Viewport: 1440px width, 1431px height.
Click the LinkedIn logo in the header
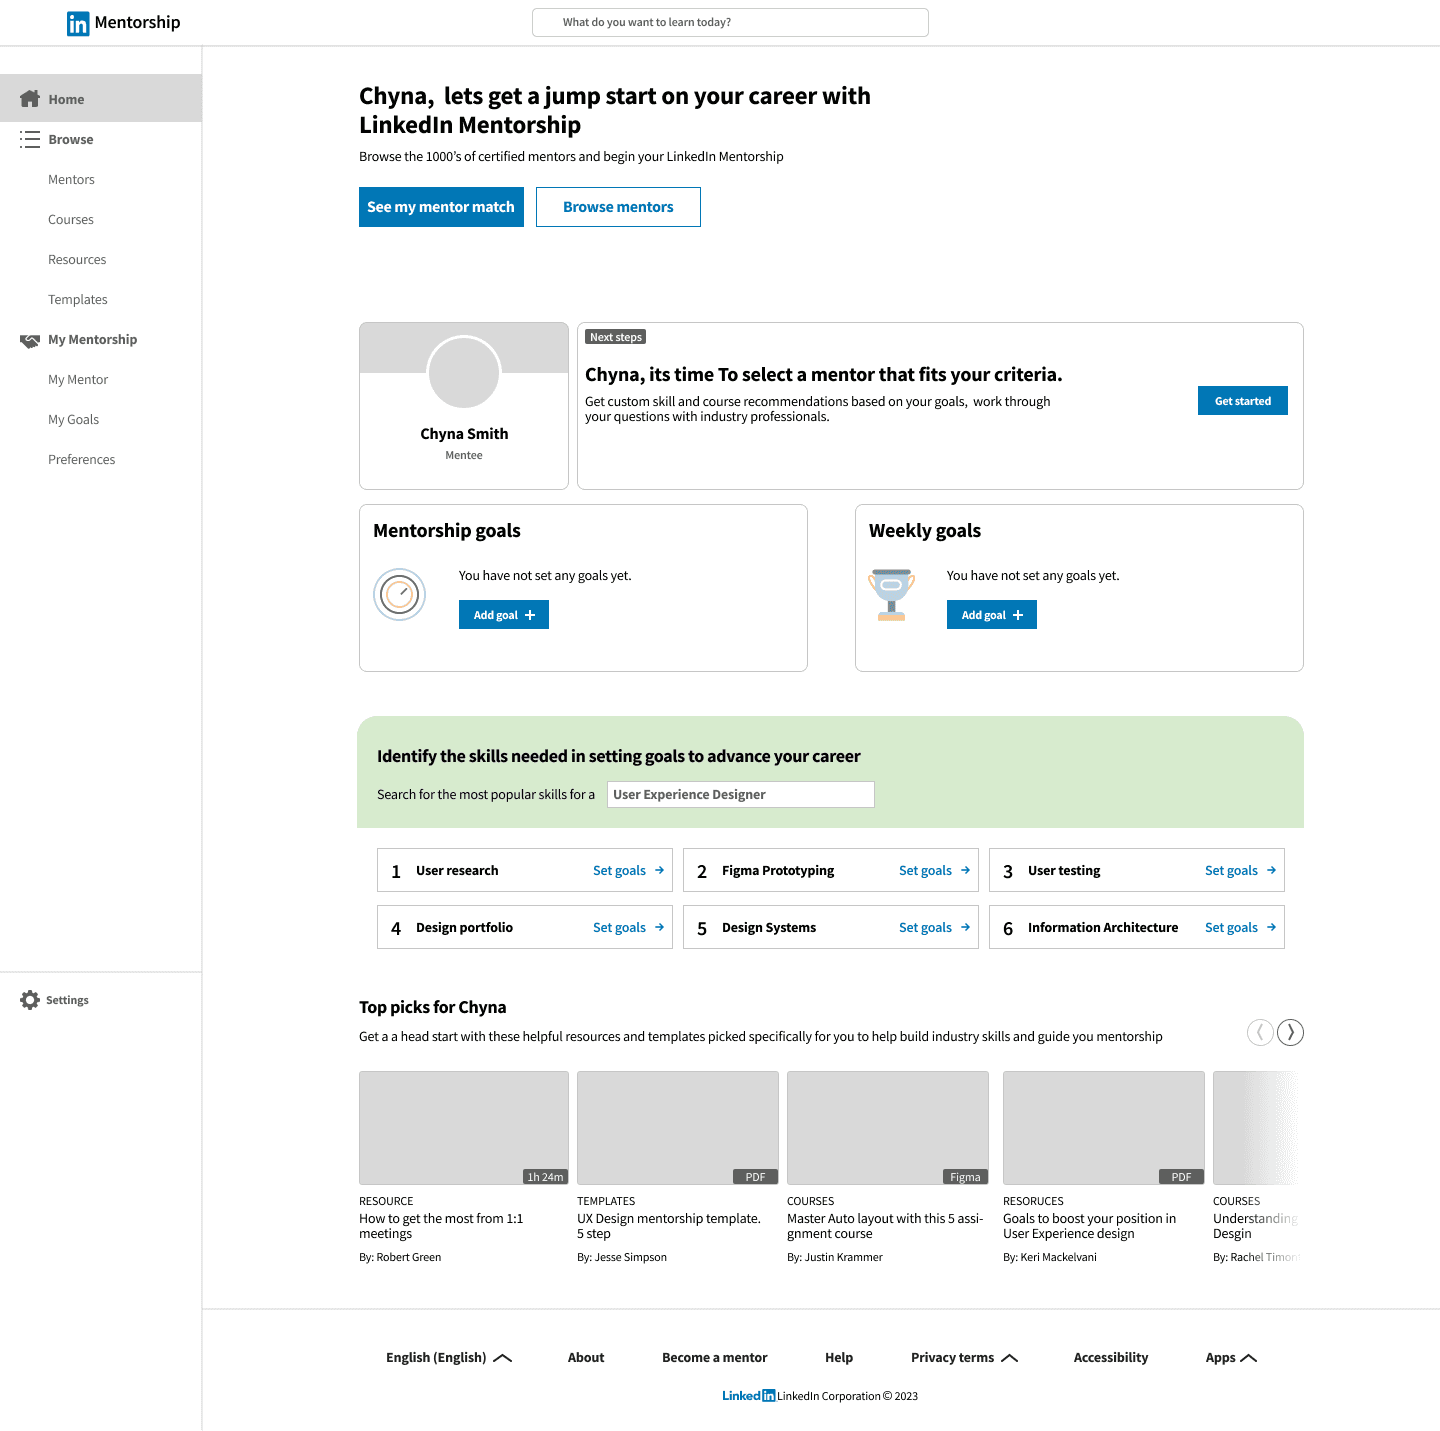[x=78, y=23]
